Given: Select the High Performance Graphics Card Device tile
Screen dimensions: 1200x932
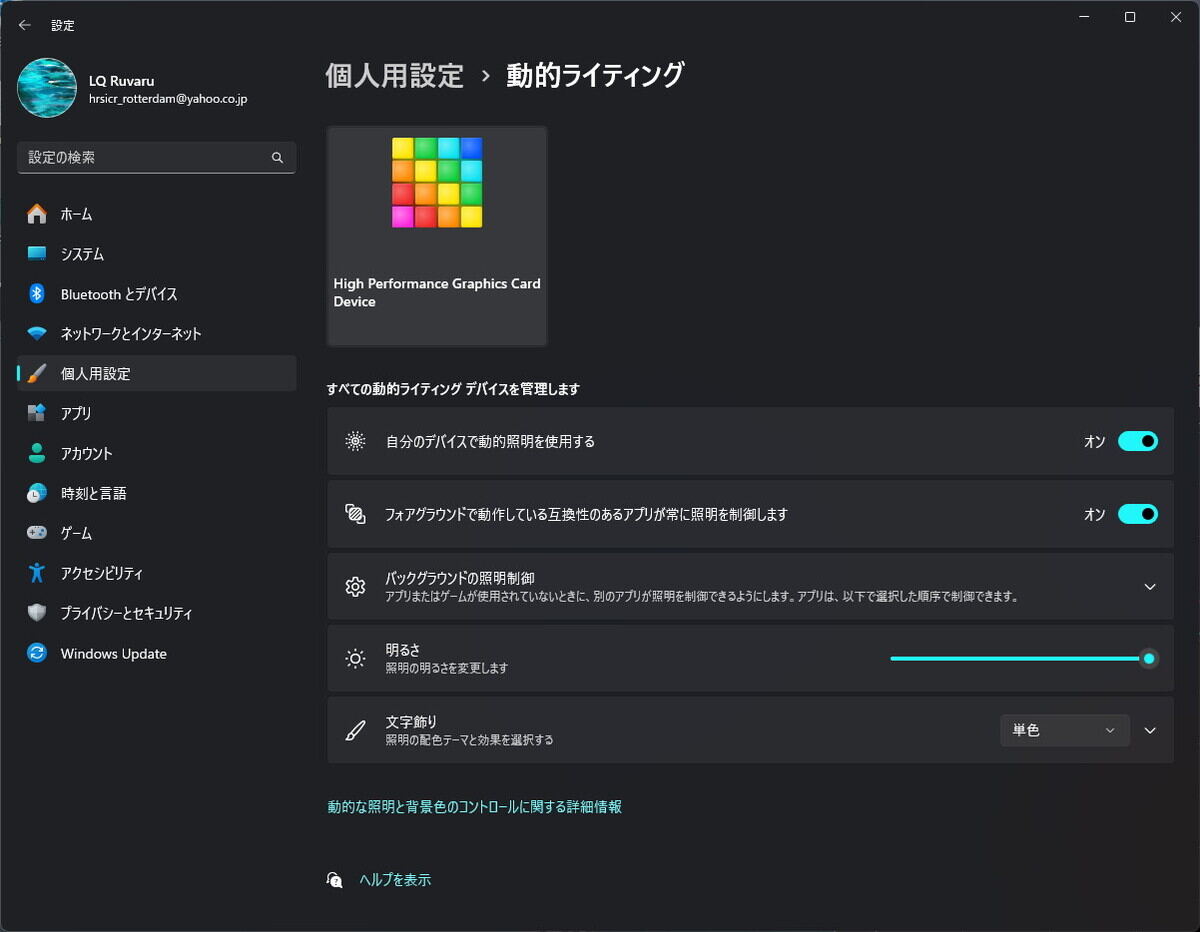Looking at the screenshot, I should click(437, 236).
